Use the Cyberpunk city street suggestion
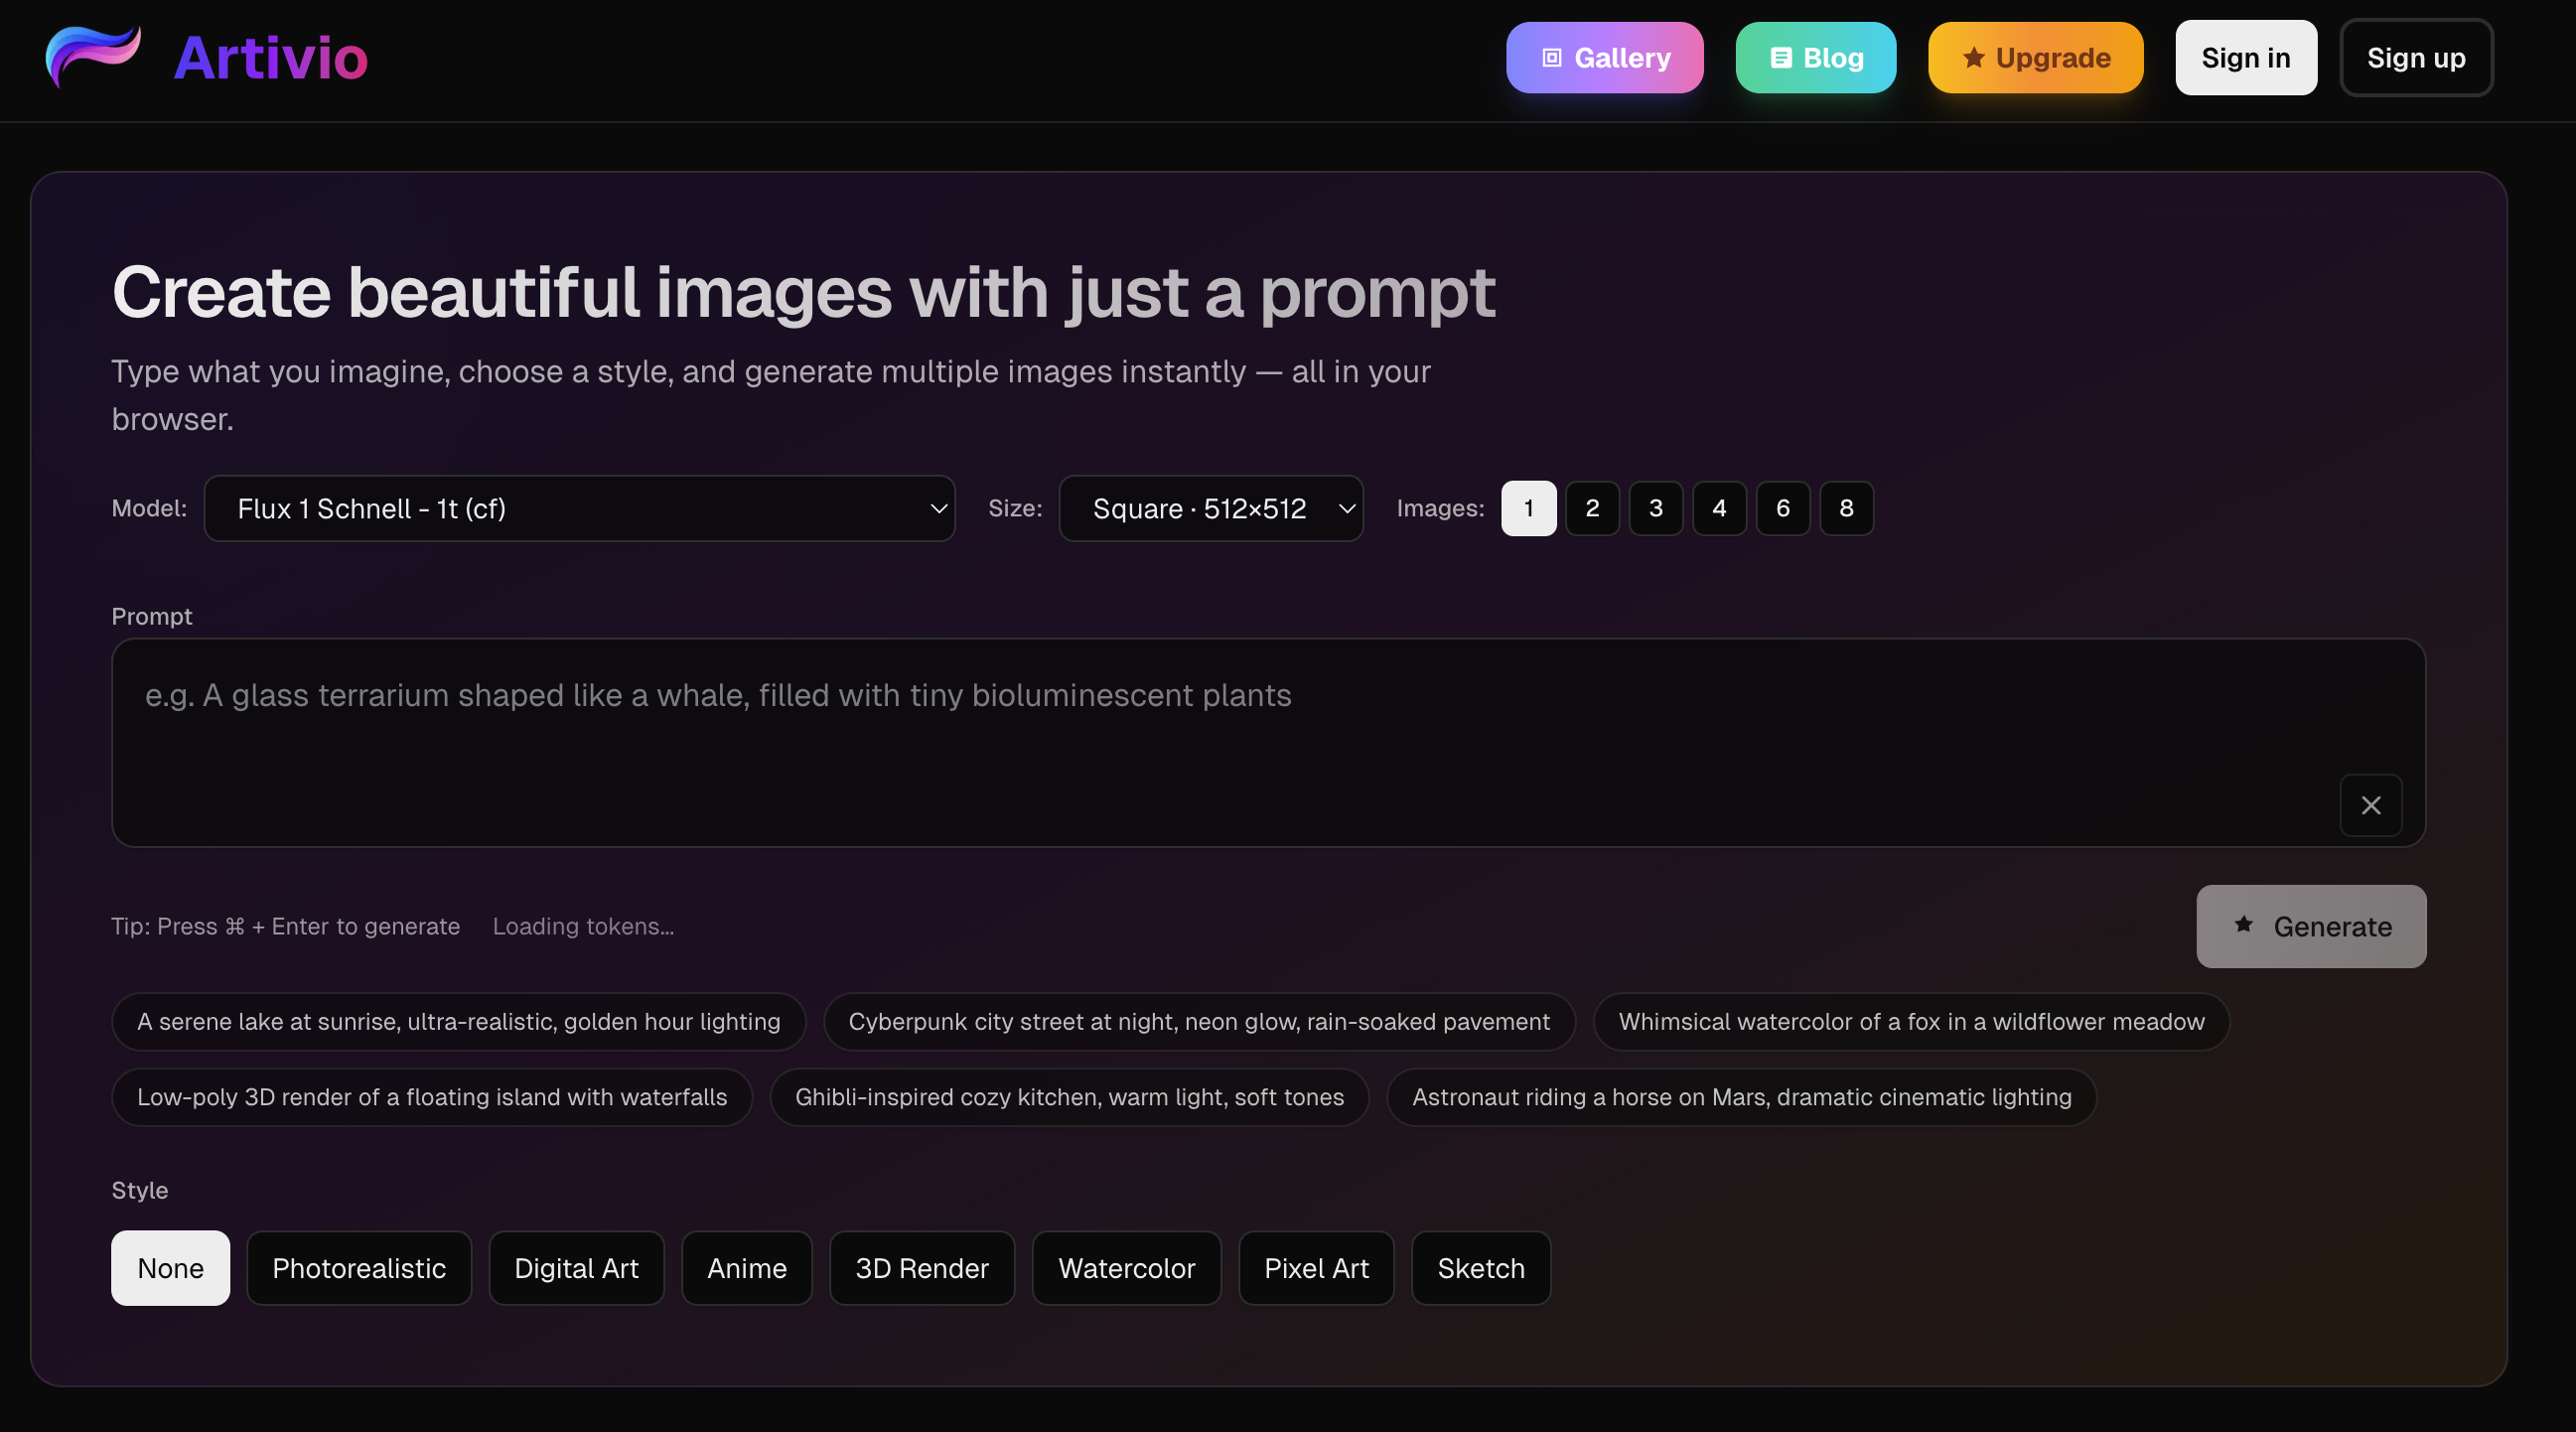 click(1198, 1022)
